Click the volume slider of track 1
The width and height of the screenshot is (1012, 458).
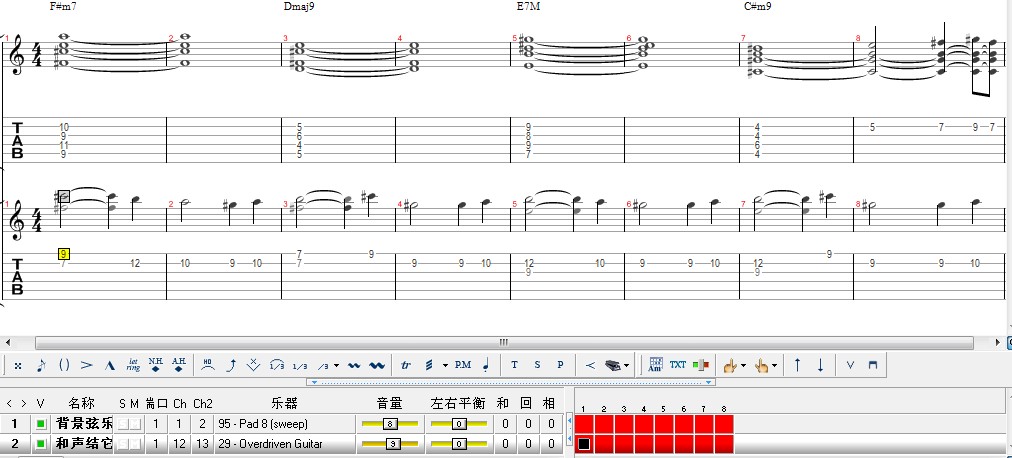[x=388, y=424]
